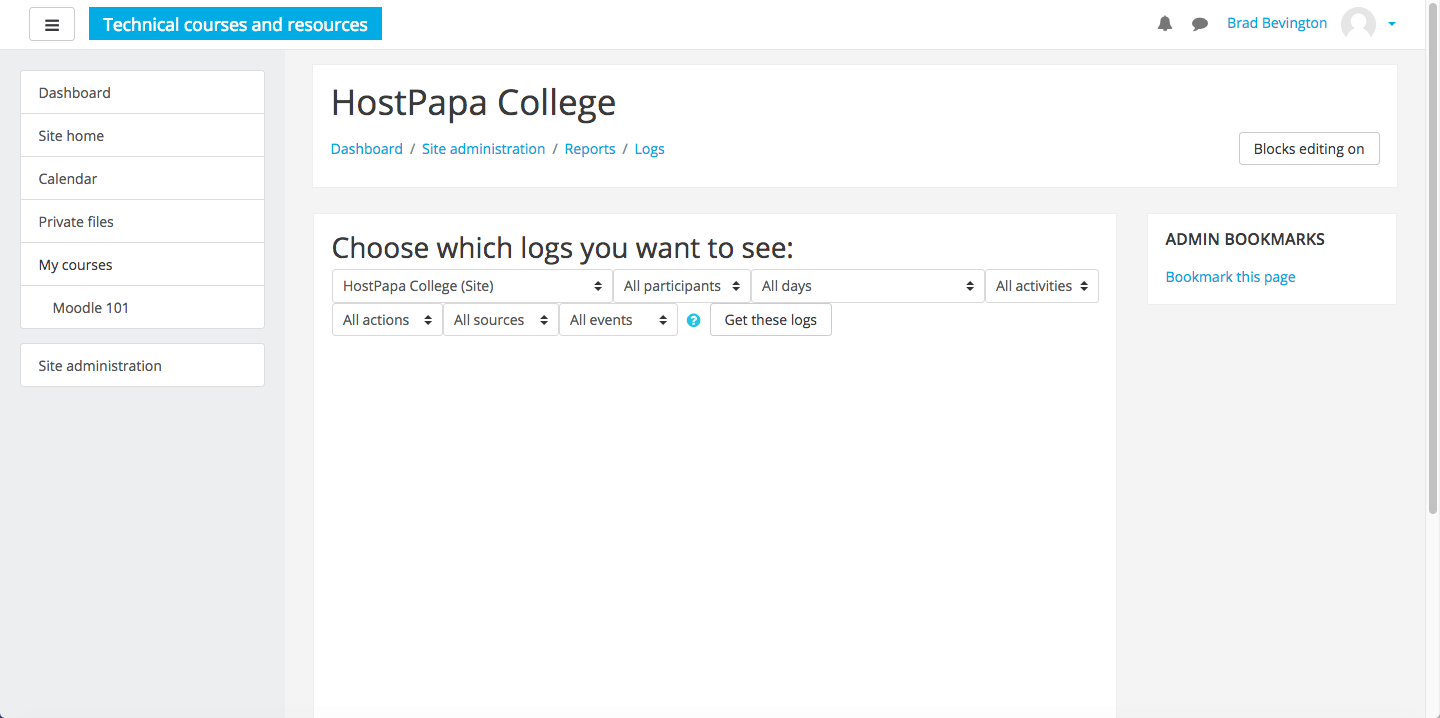Open the All sources dropdown
The width and height of the screenshot is (1440, 718).
click(501, 320)
